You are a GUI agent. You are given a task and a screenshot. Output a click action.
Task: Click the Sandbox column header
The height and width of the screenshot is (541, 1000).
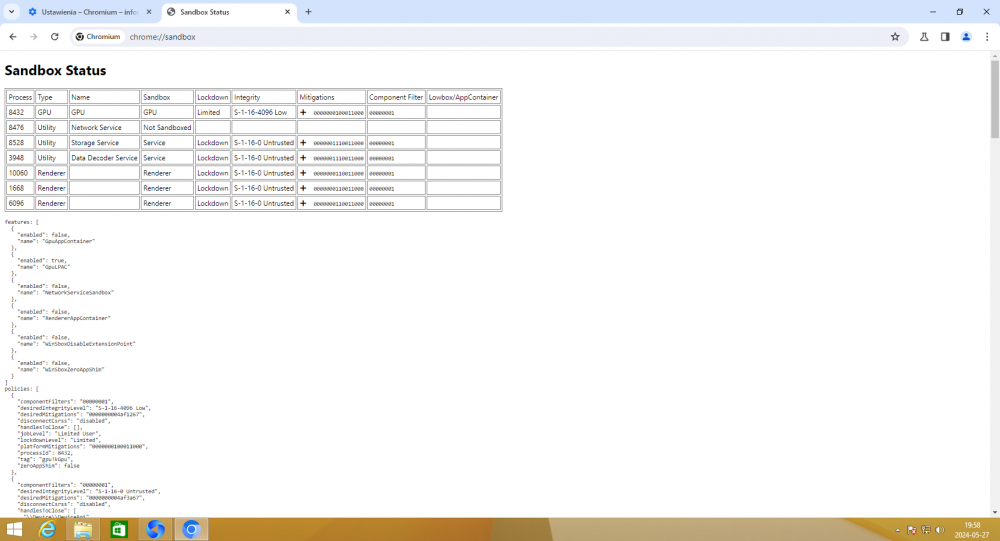167,97
